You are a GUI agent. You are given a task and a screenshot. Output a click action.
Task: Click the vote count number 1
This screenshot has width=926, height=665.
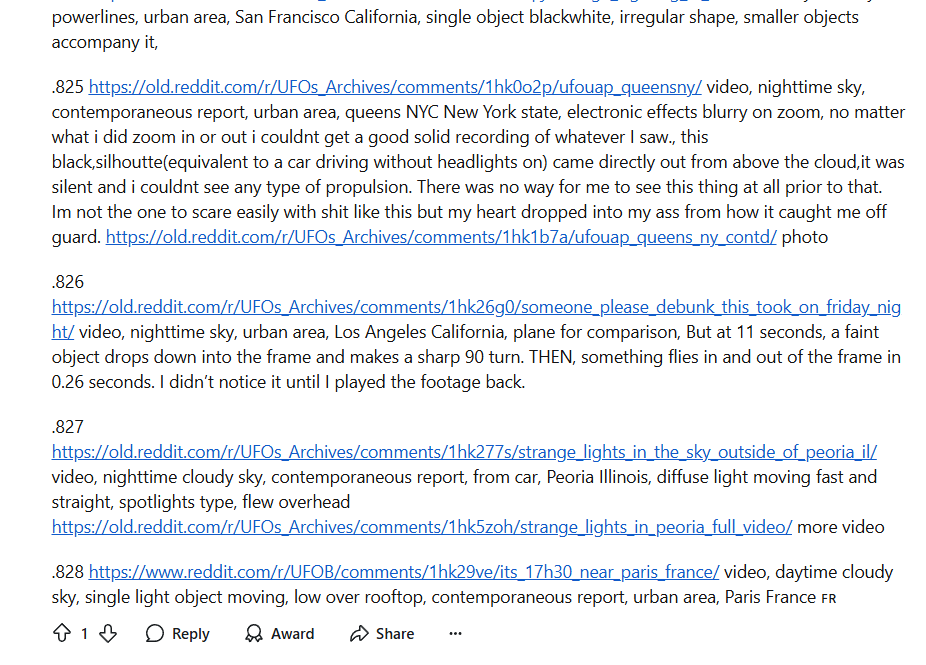[84, 634]
